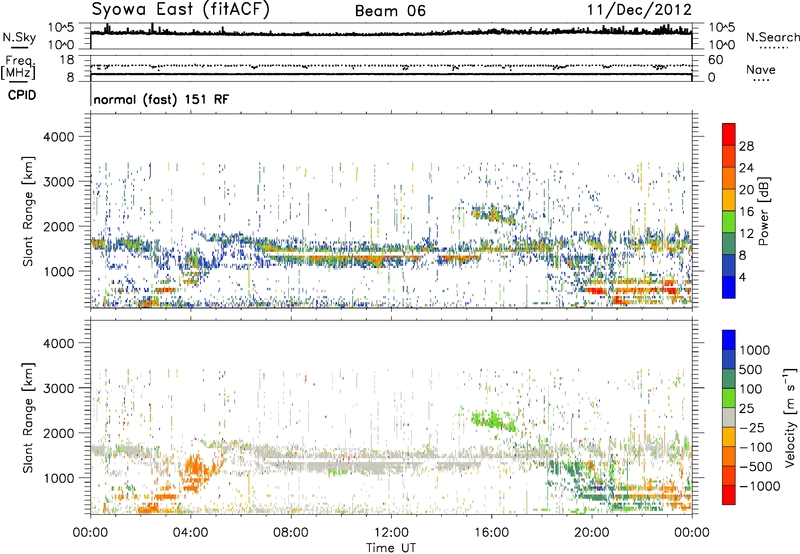Click the '08:00' time tick label
800x554 pixels.
[291, 533]
